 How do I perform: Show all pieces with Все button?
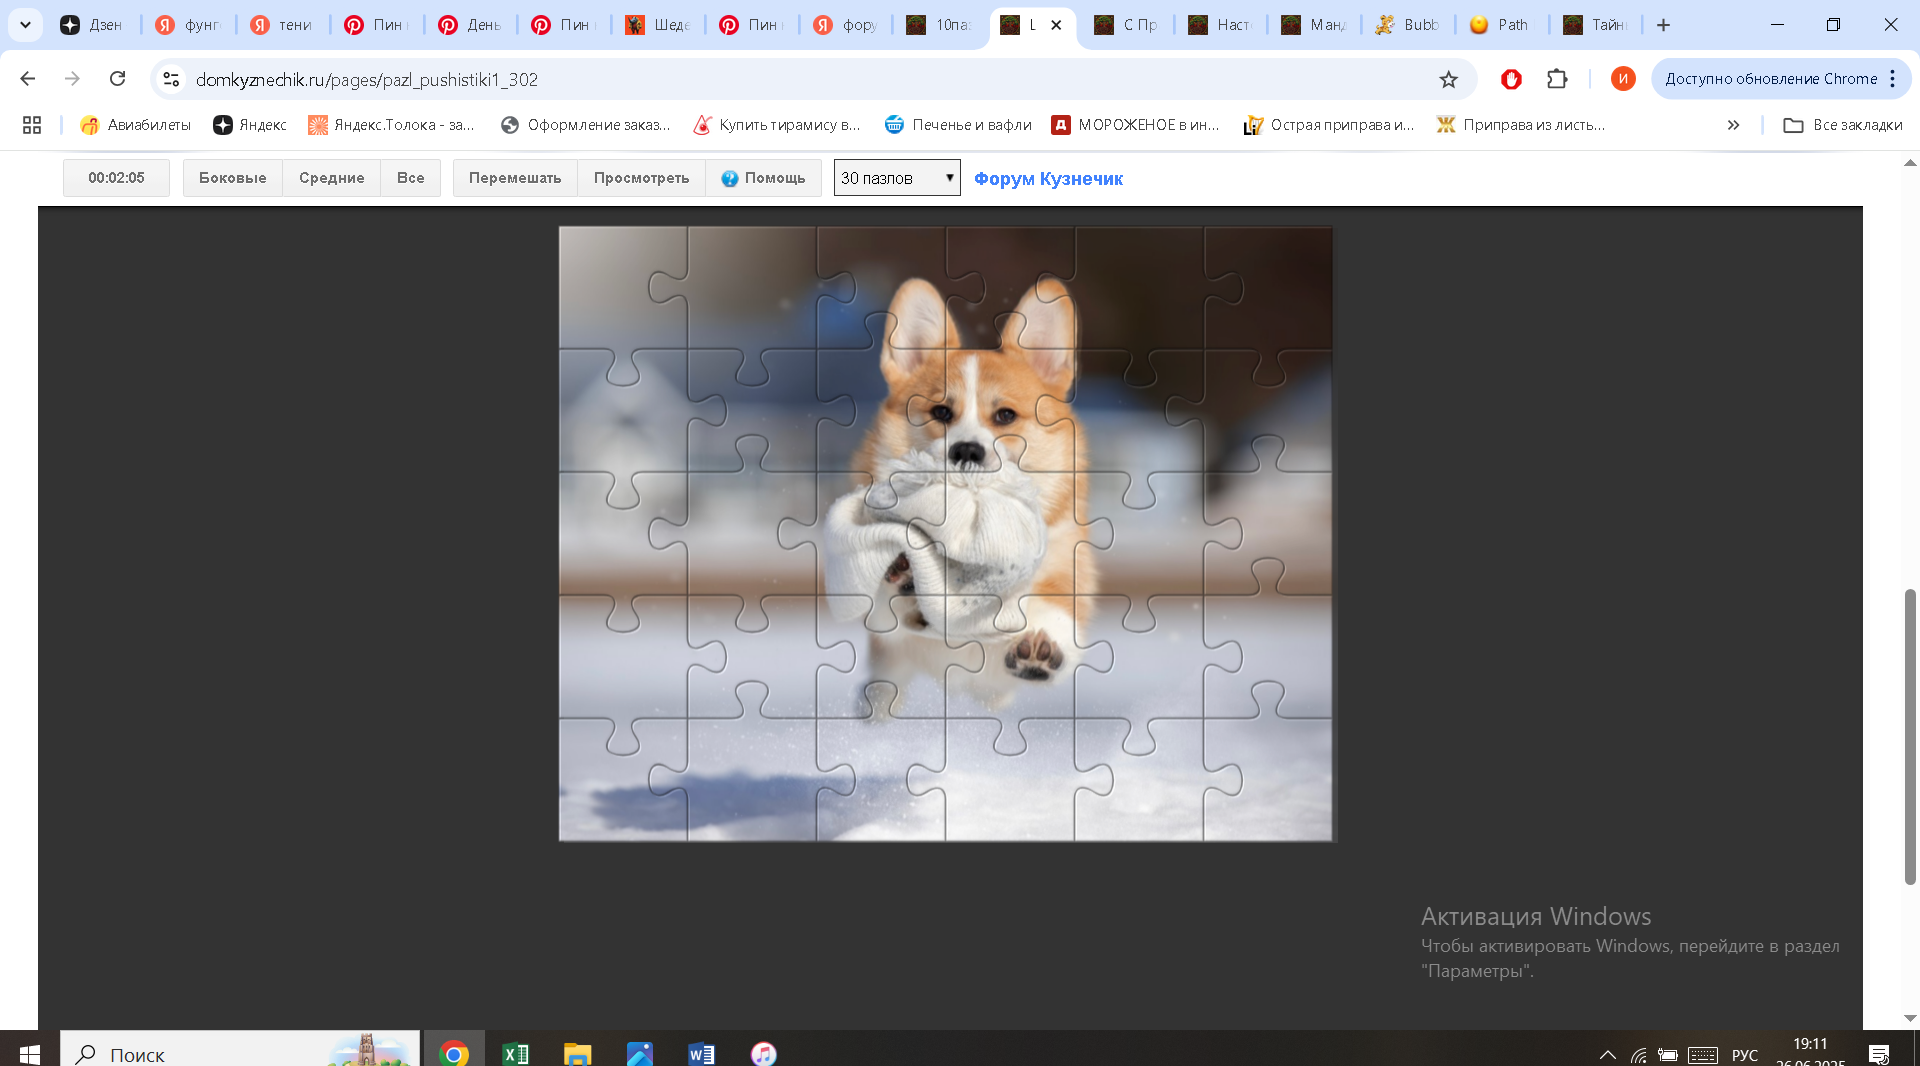pos(410,178)
